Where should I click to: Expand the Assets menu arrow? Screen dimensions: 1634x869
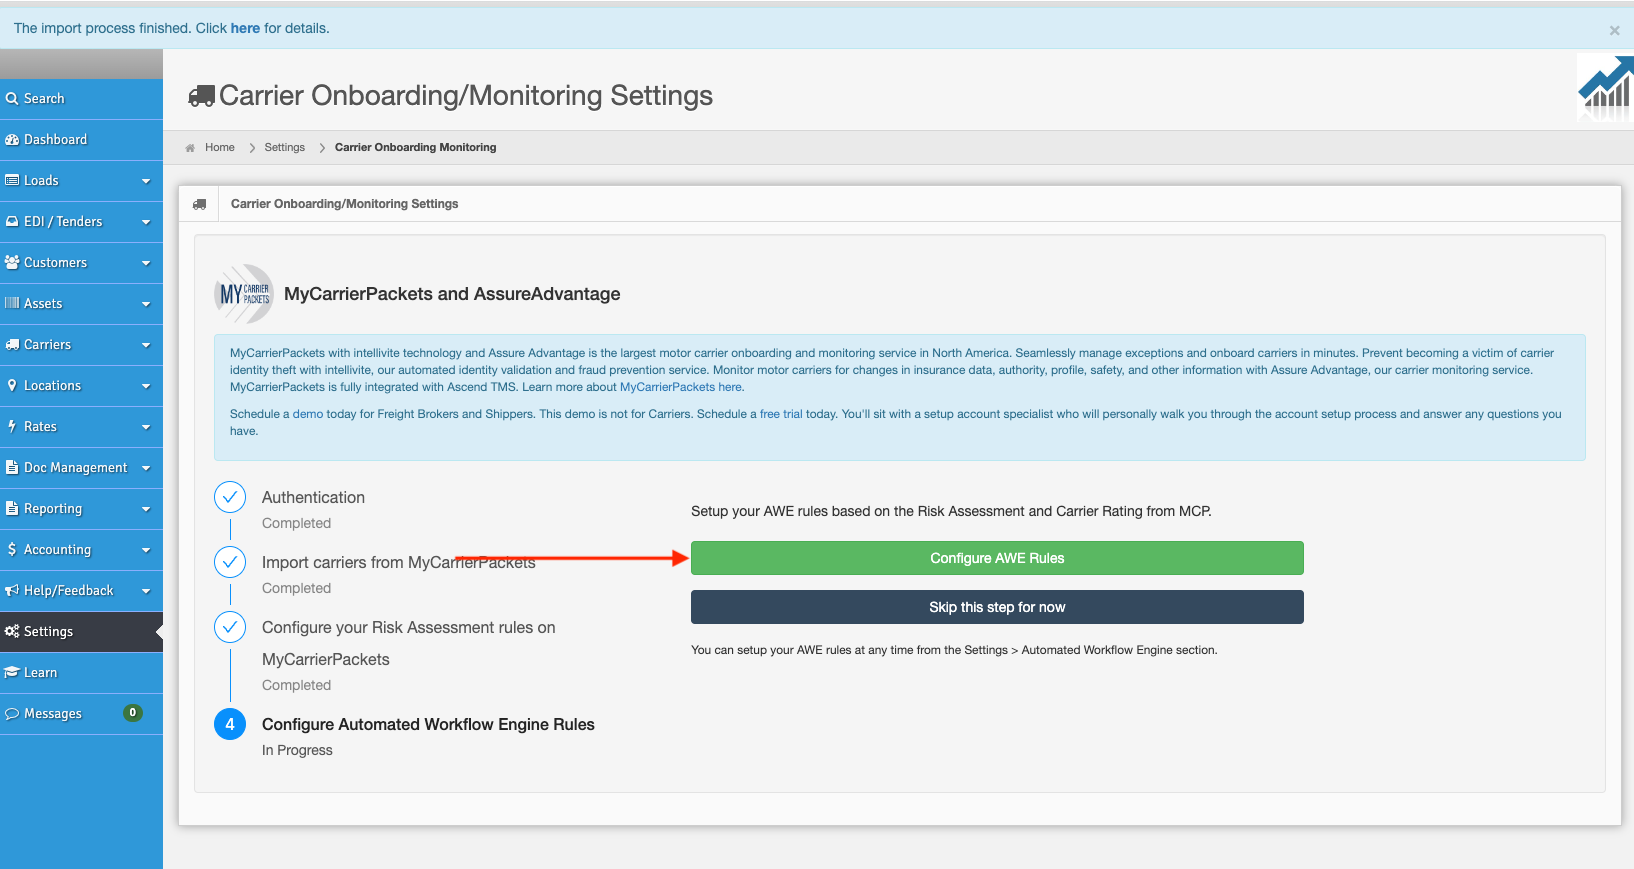click(146, 304)
